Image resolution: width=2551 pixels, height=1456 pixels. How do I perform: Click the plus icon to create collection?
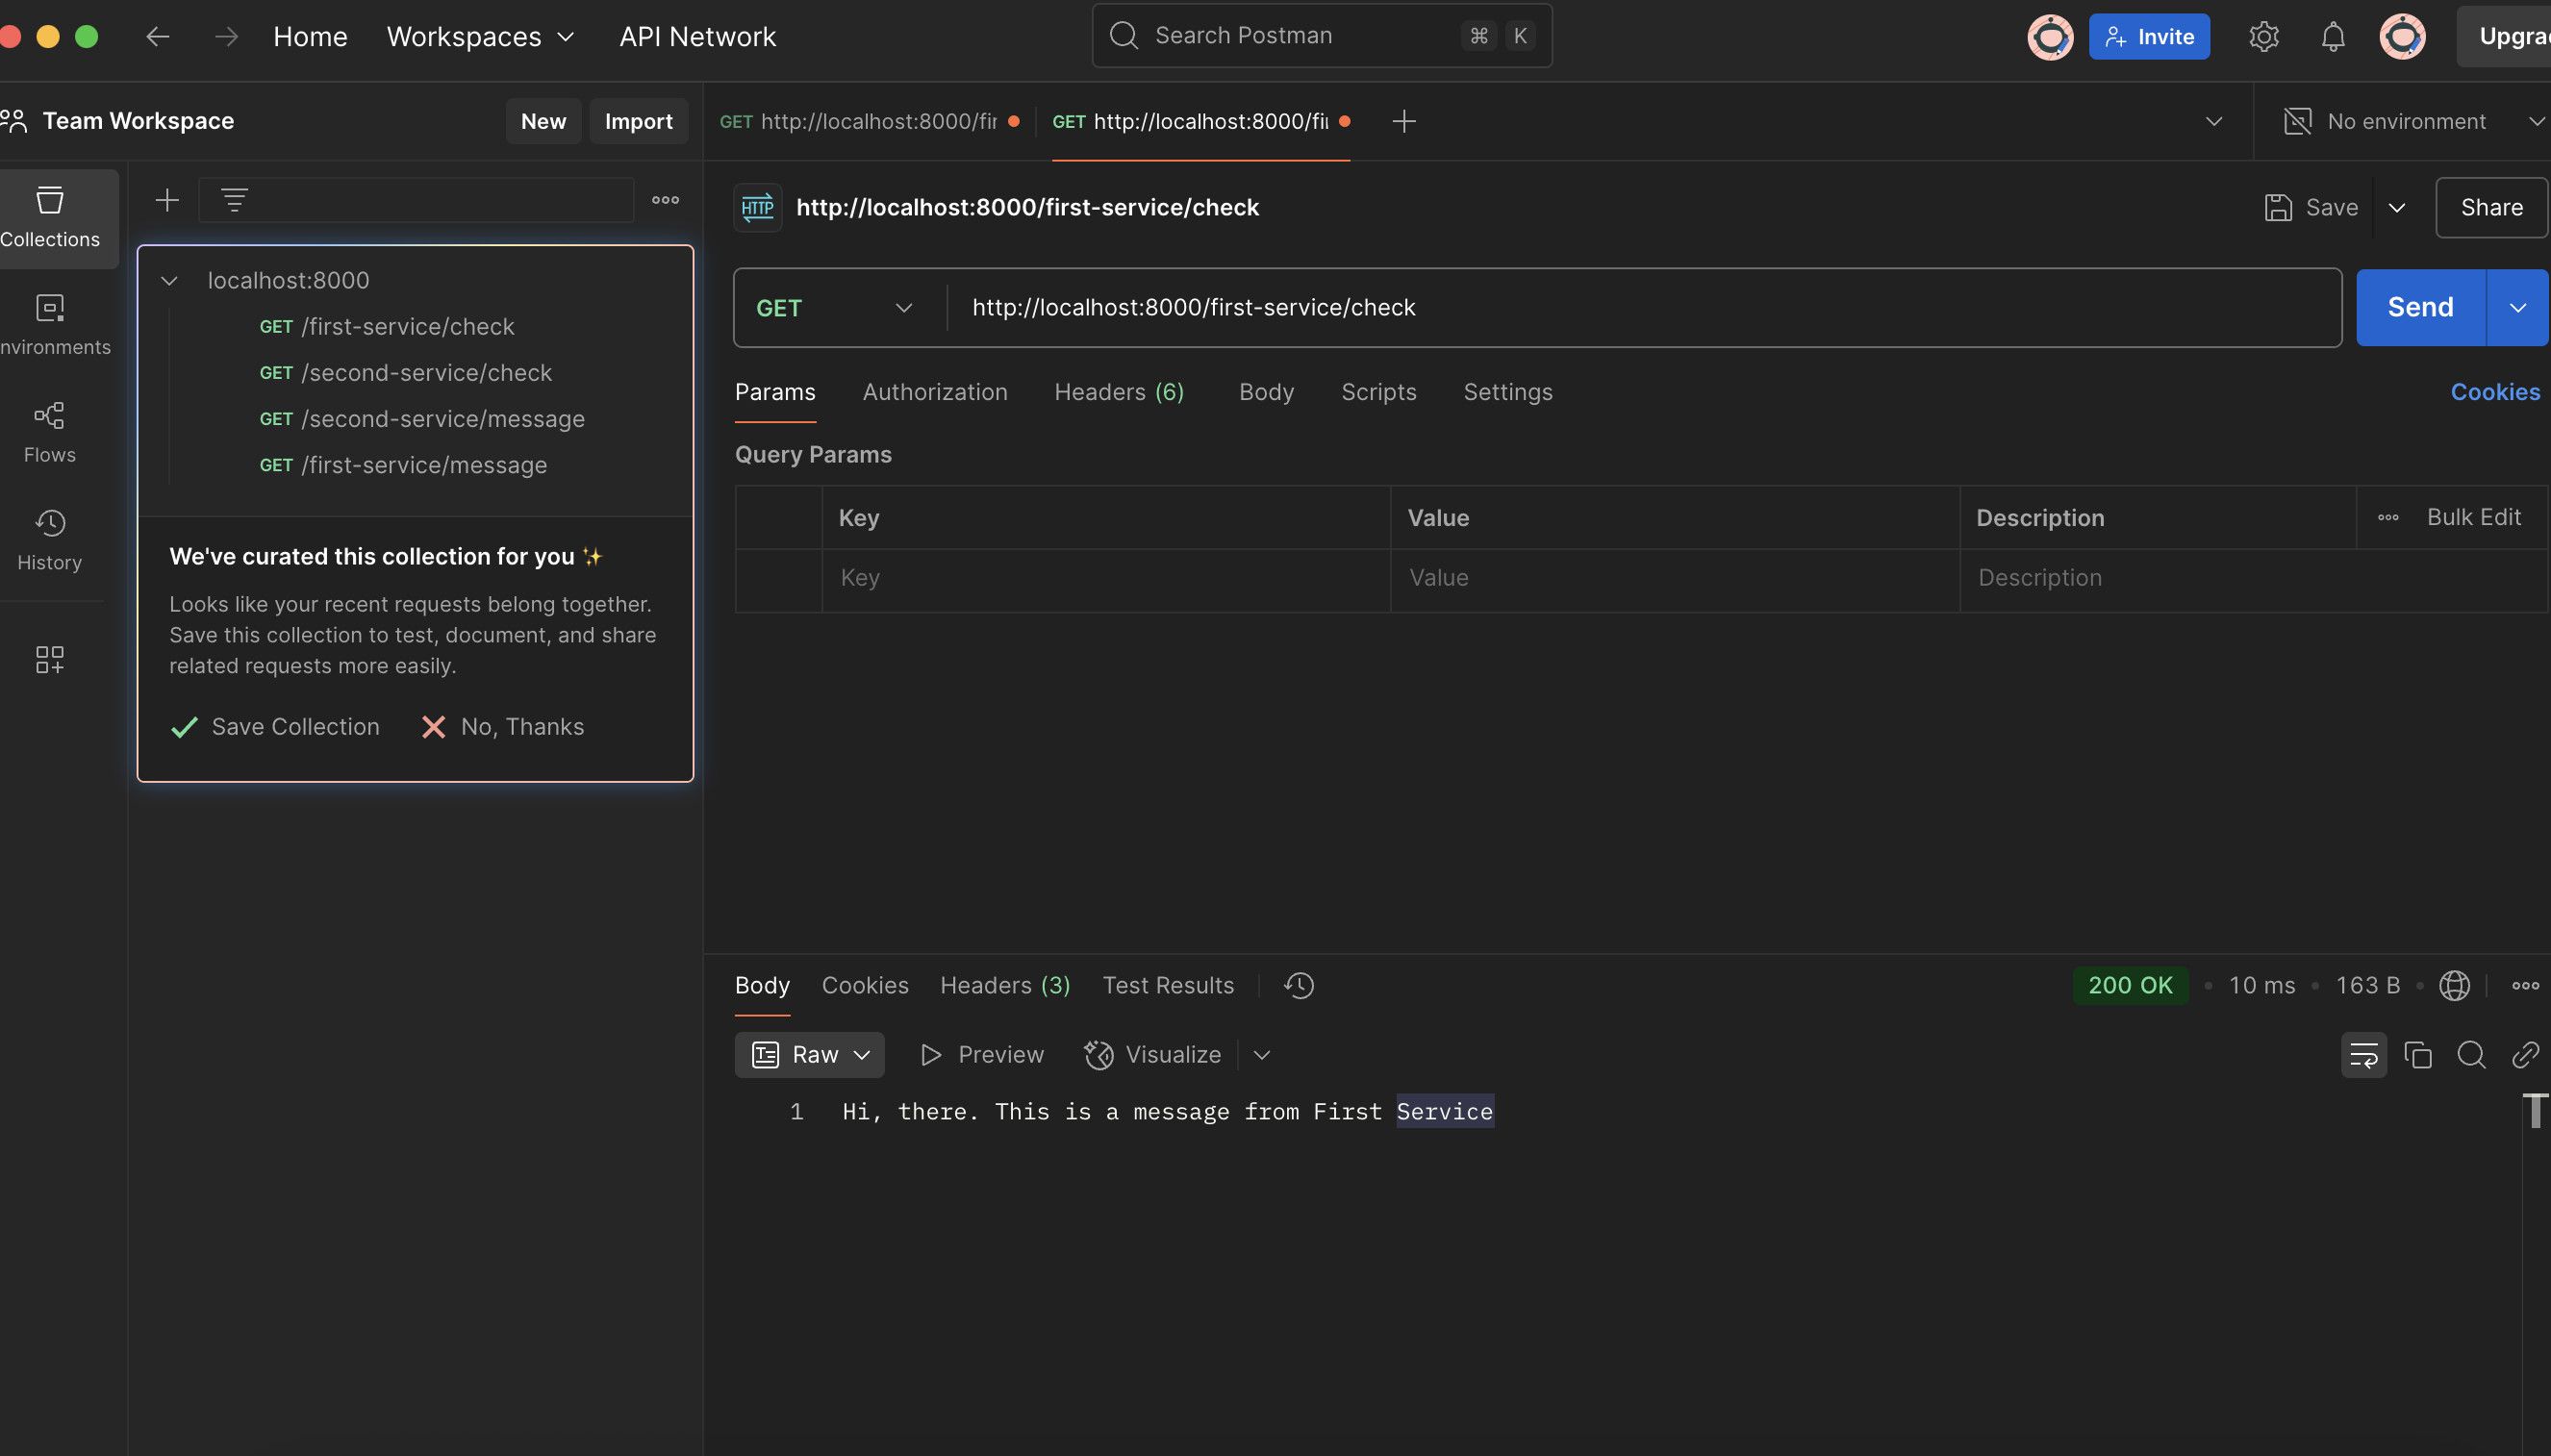(x=167, y=200)
